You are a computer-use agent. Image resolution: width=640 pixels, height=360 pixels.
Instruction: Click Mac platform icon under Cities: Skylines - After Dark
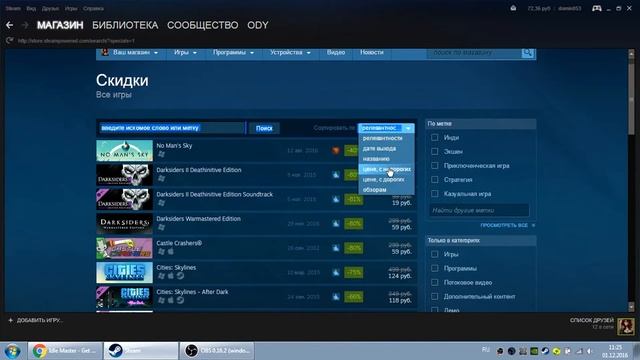(x=171, y=300)
